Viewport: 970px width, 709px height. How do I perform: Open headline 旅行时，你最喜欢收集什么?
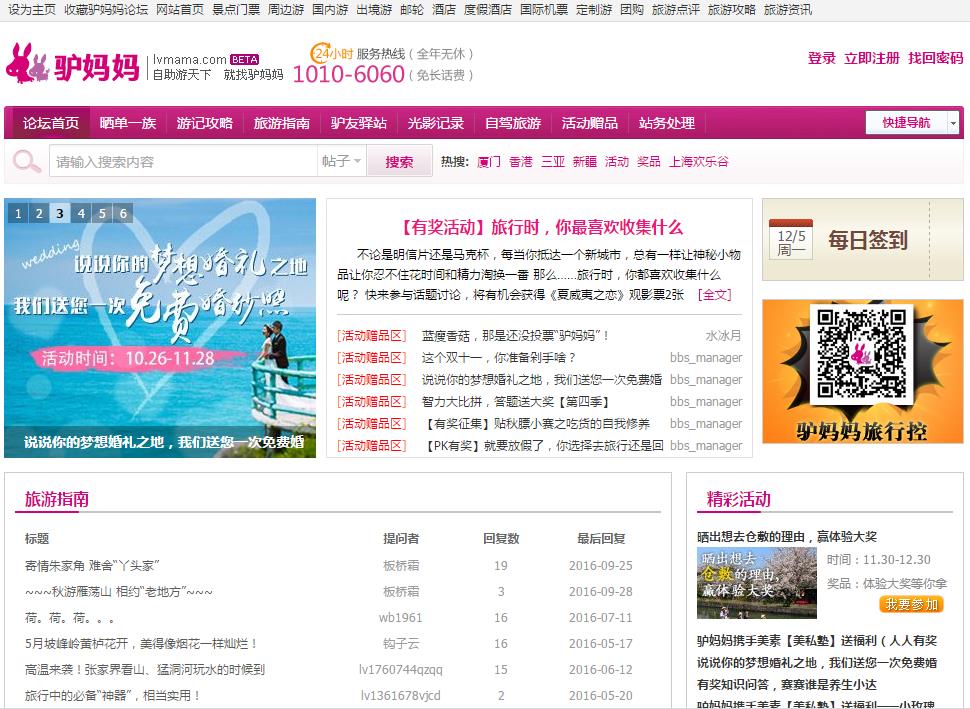pyautogui.click(x=541, y=227)
